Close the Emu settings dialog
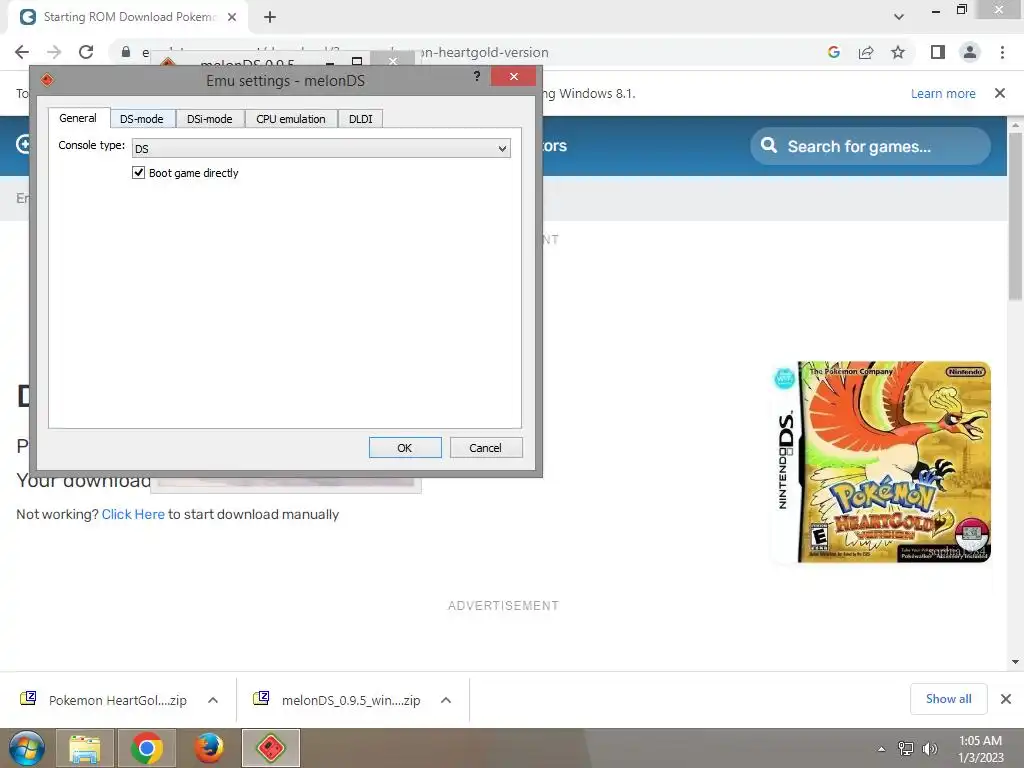 click(513, 76)
